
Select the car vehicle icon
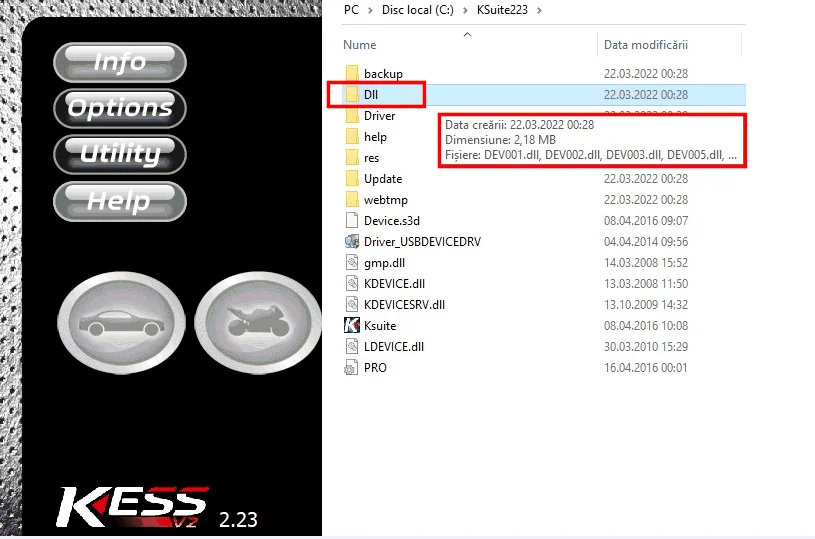pos(122,323)
